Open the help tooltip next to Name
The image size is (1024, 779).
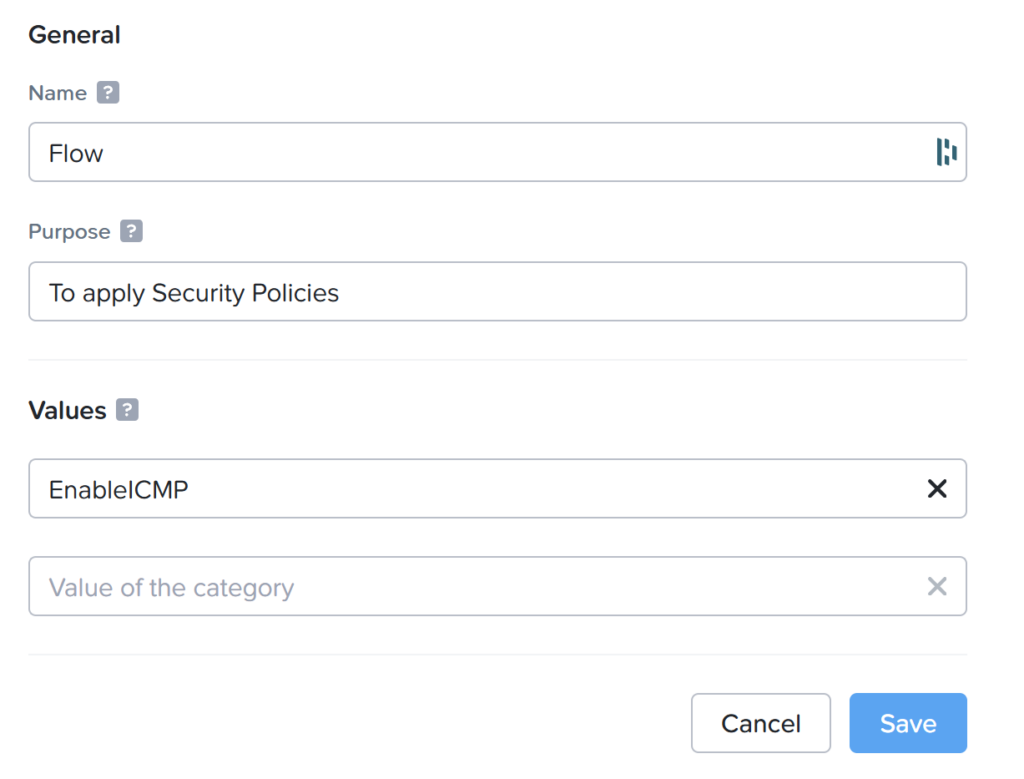(108, 93)
